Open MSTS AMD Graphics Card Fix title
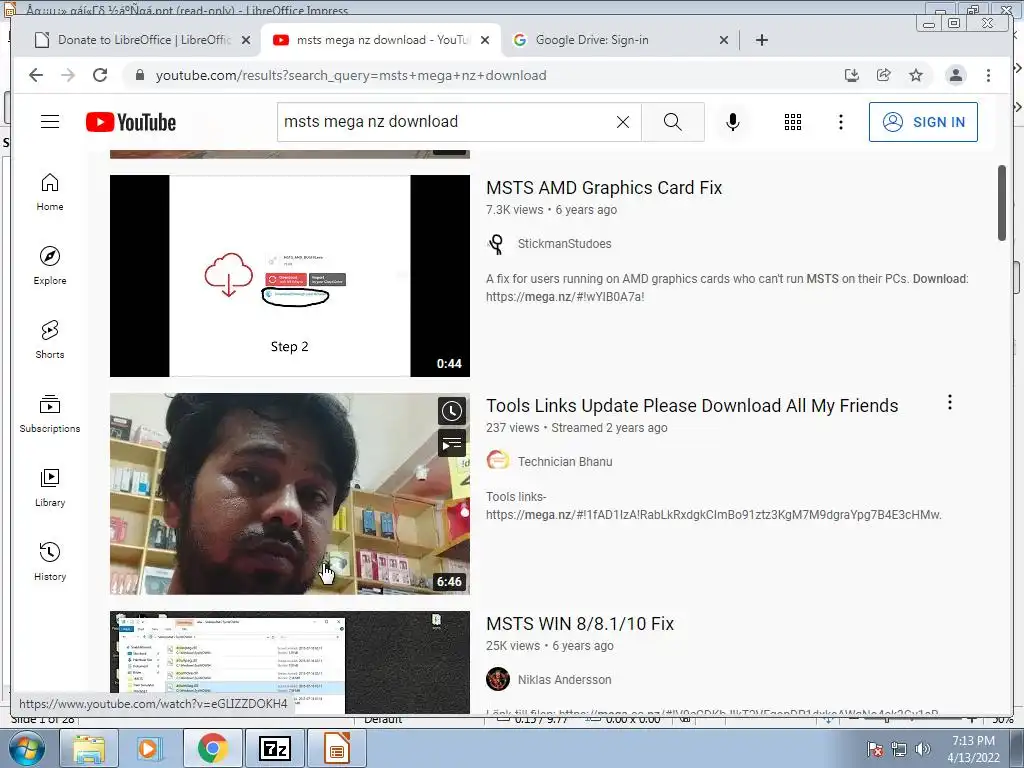Image resolution: width=1024 pixels, height=768 pixels. (x=604, y=188)
